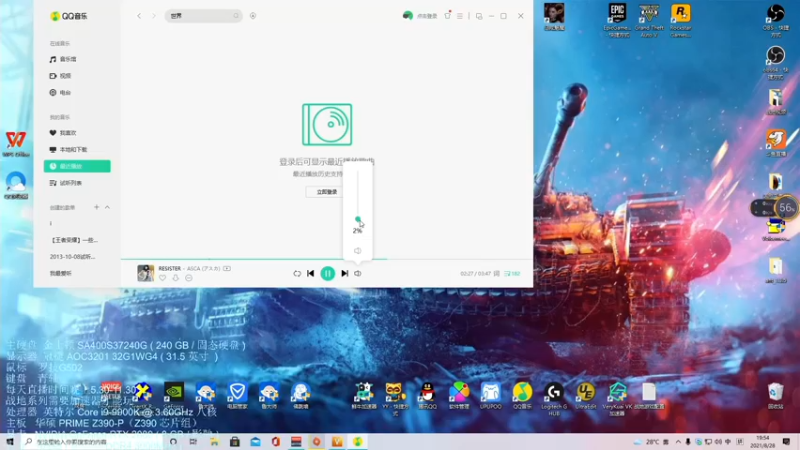Viewport: 800px width, 450px height.
Task: Click the login text next to the avatar
Action: (x=427, y=16)
